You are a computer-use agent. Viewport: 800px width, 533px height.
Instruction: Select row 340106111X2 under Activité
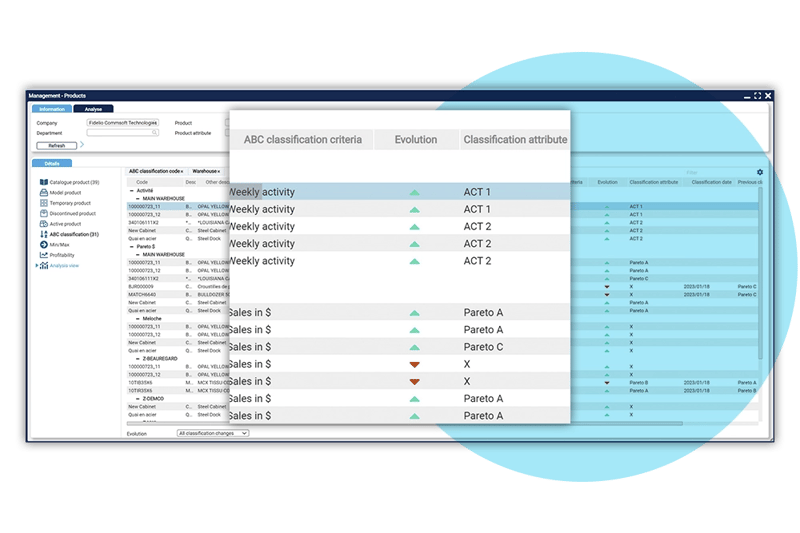coord(178,222)
